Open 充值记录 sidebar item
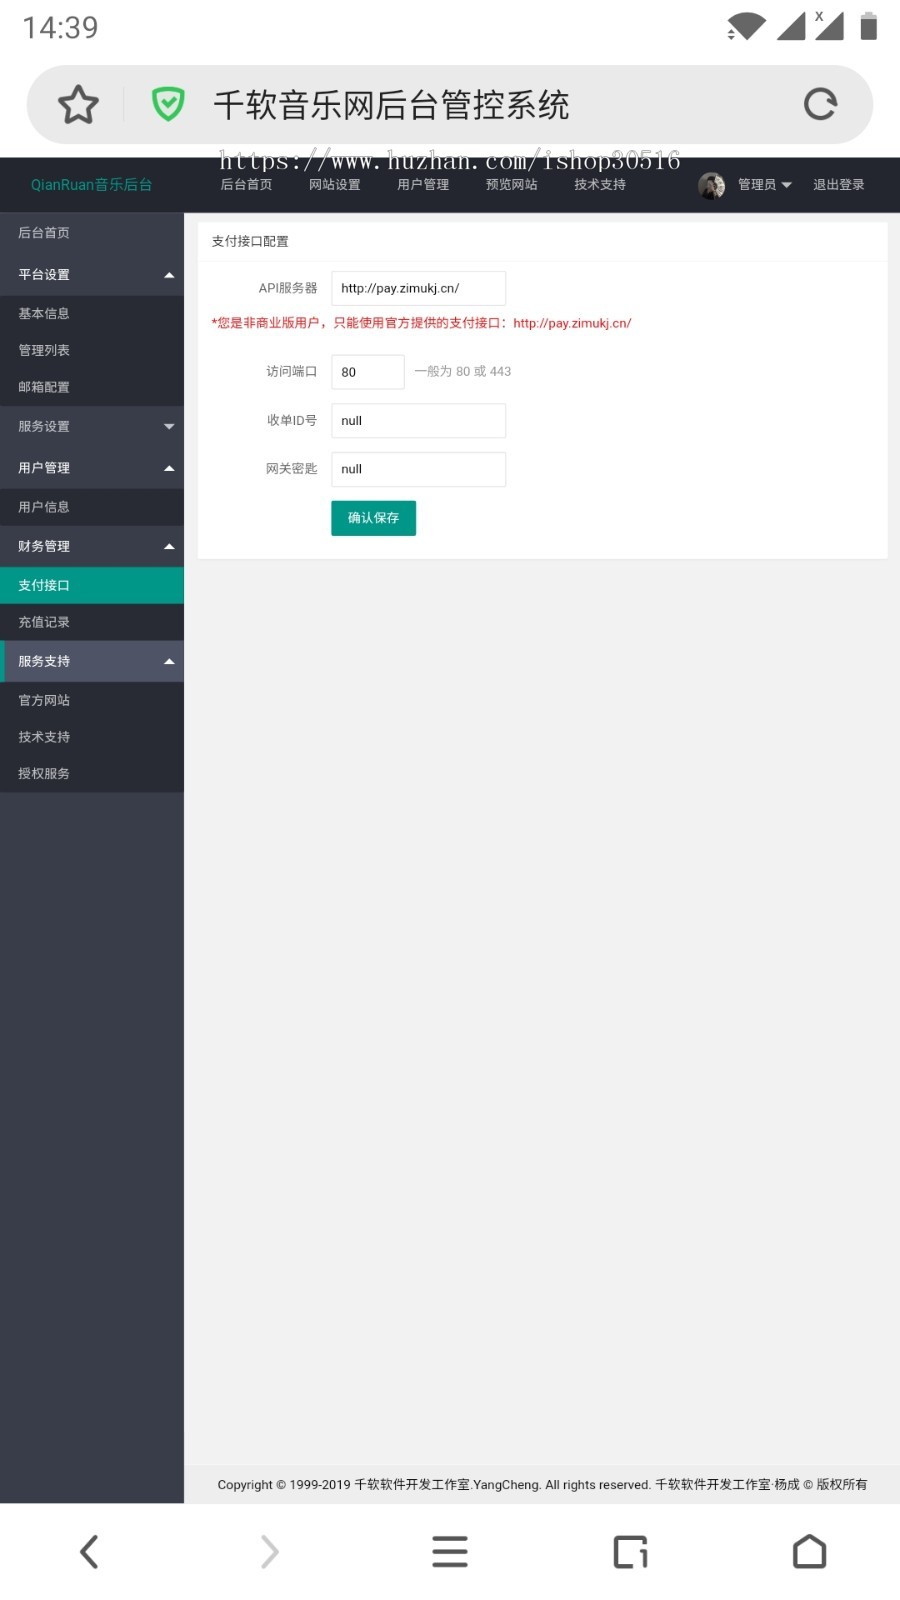Image resolution: width=900 pixels, height=1600 pixels. (x=92, y=623)
